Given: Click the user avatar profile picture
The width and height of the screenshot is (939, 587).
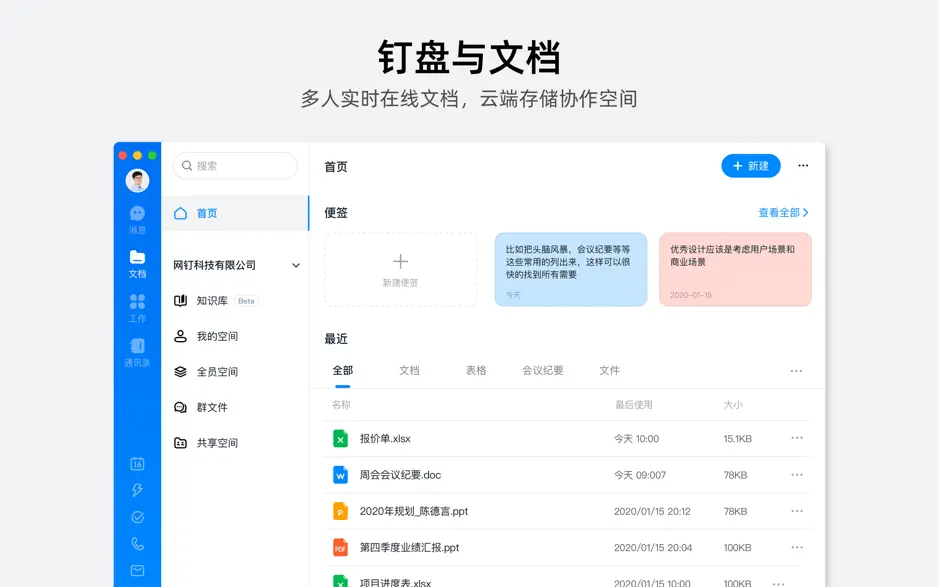Looking at the screenshot, I should (x=137, y=181).
